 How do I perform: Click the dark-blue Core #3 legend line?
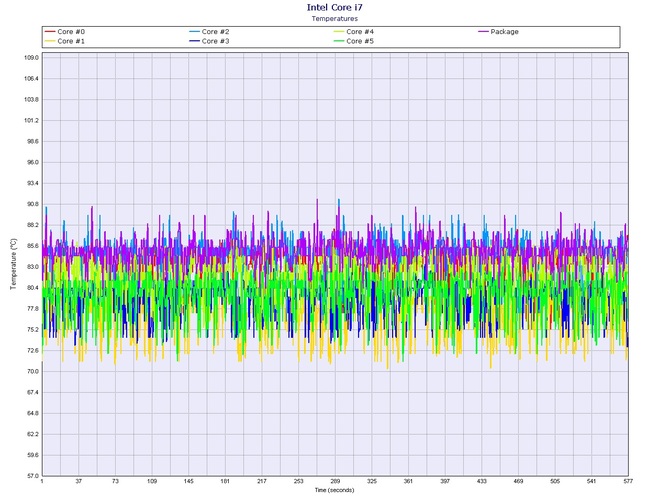pyautogui.click(x=194, y=41)
